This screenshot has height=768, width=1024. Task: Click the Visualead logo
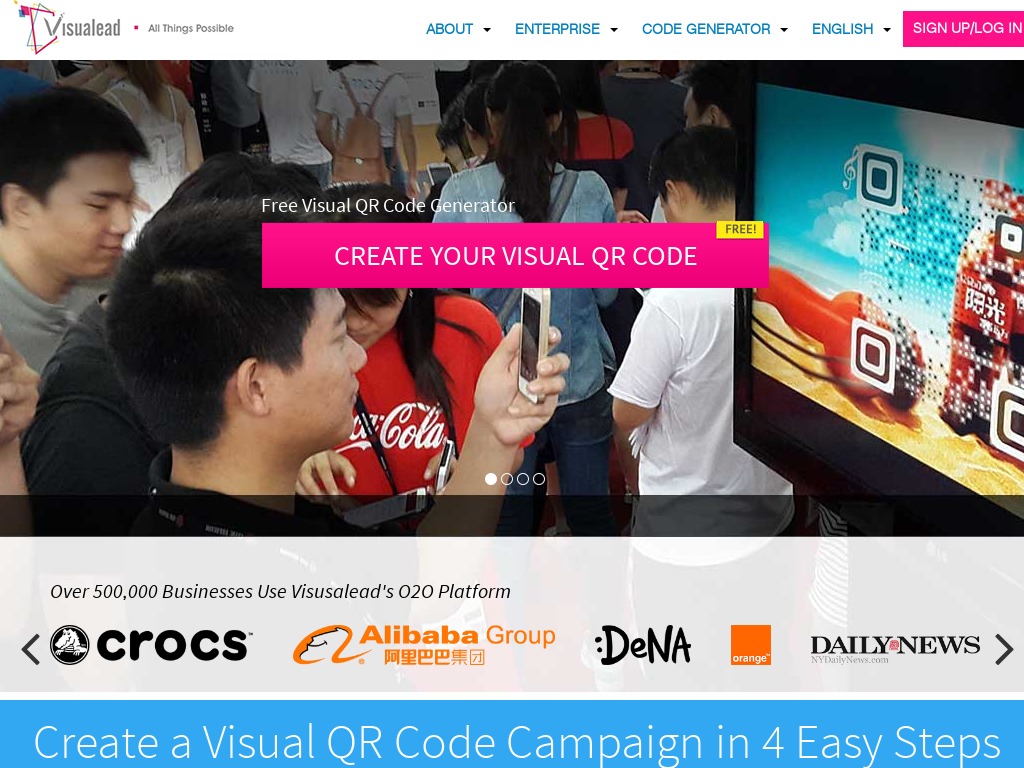coord(67,27)
